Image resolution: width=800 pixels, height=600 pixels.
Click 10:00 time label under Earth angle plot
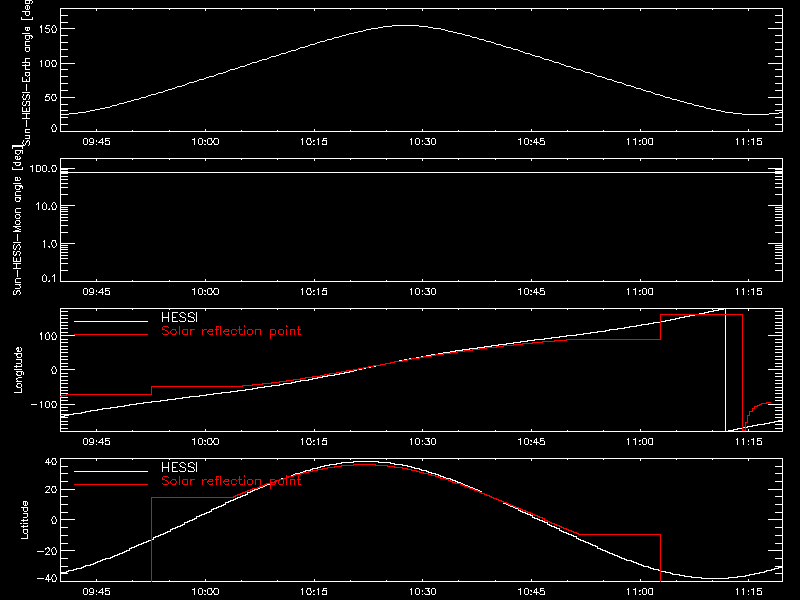(x=205, y=142)
